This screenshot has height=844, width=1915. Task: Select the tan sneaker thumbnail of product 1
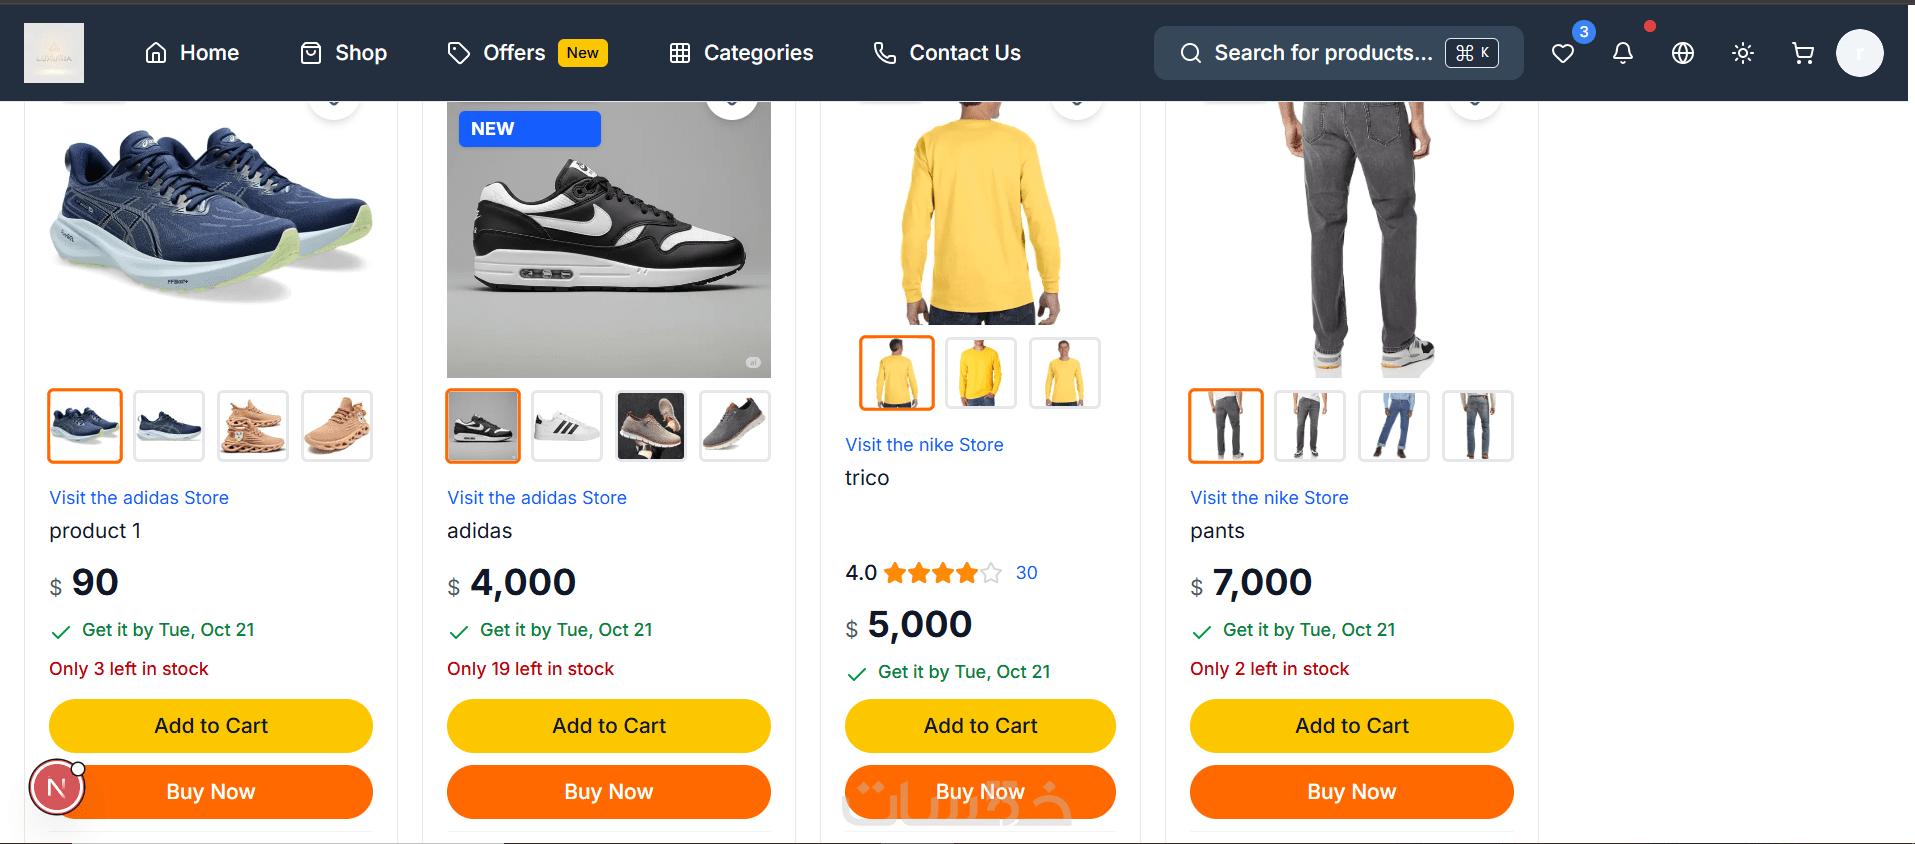[x=253, y=426]
